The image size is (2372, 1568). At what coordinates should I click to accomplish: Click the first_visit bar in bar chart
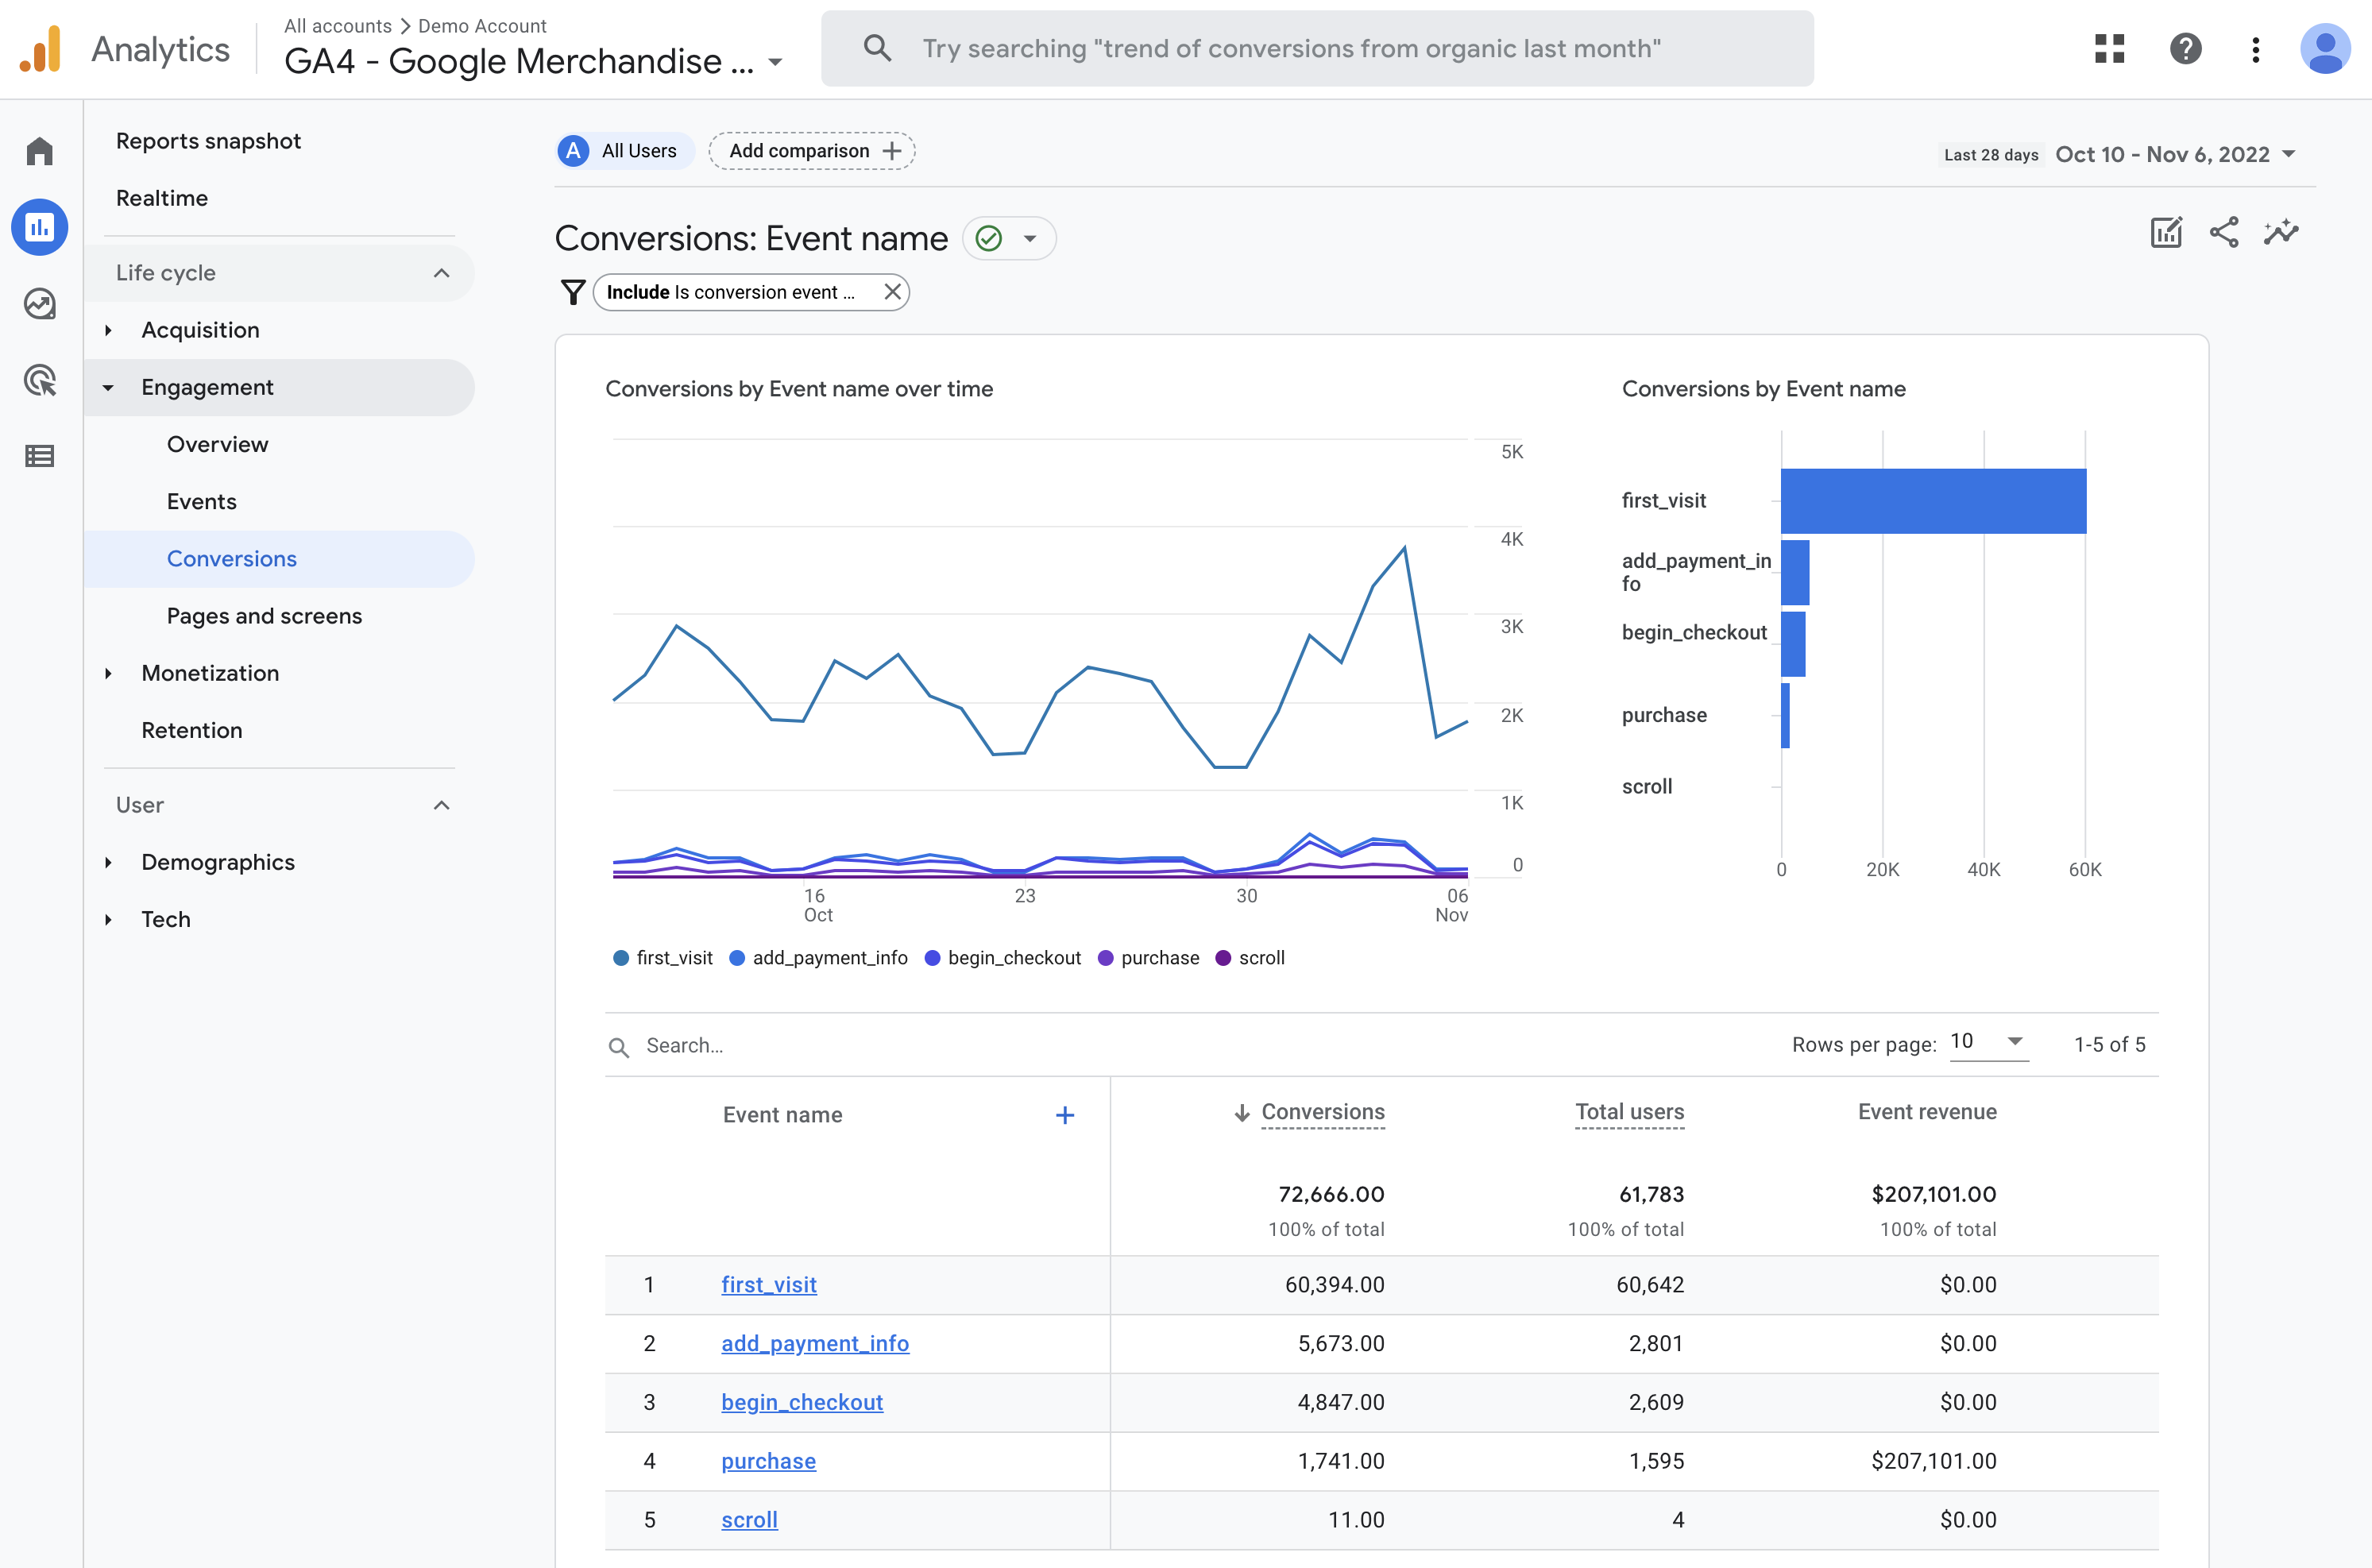pyautogui.click(x=1933, y=501)
